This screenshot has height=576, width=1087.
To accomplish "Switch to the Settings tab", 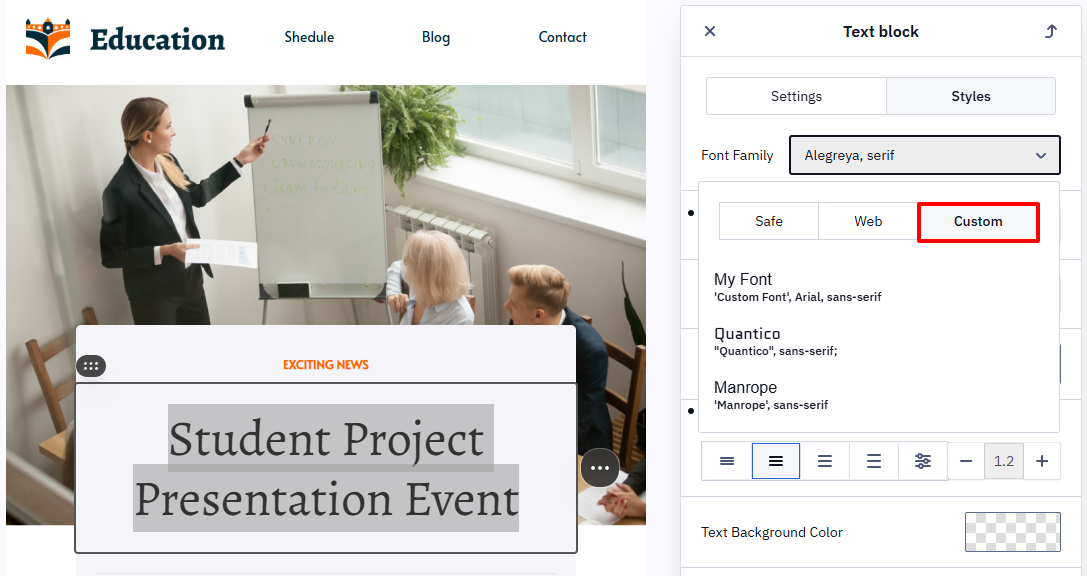I will pos(796,96).
